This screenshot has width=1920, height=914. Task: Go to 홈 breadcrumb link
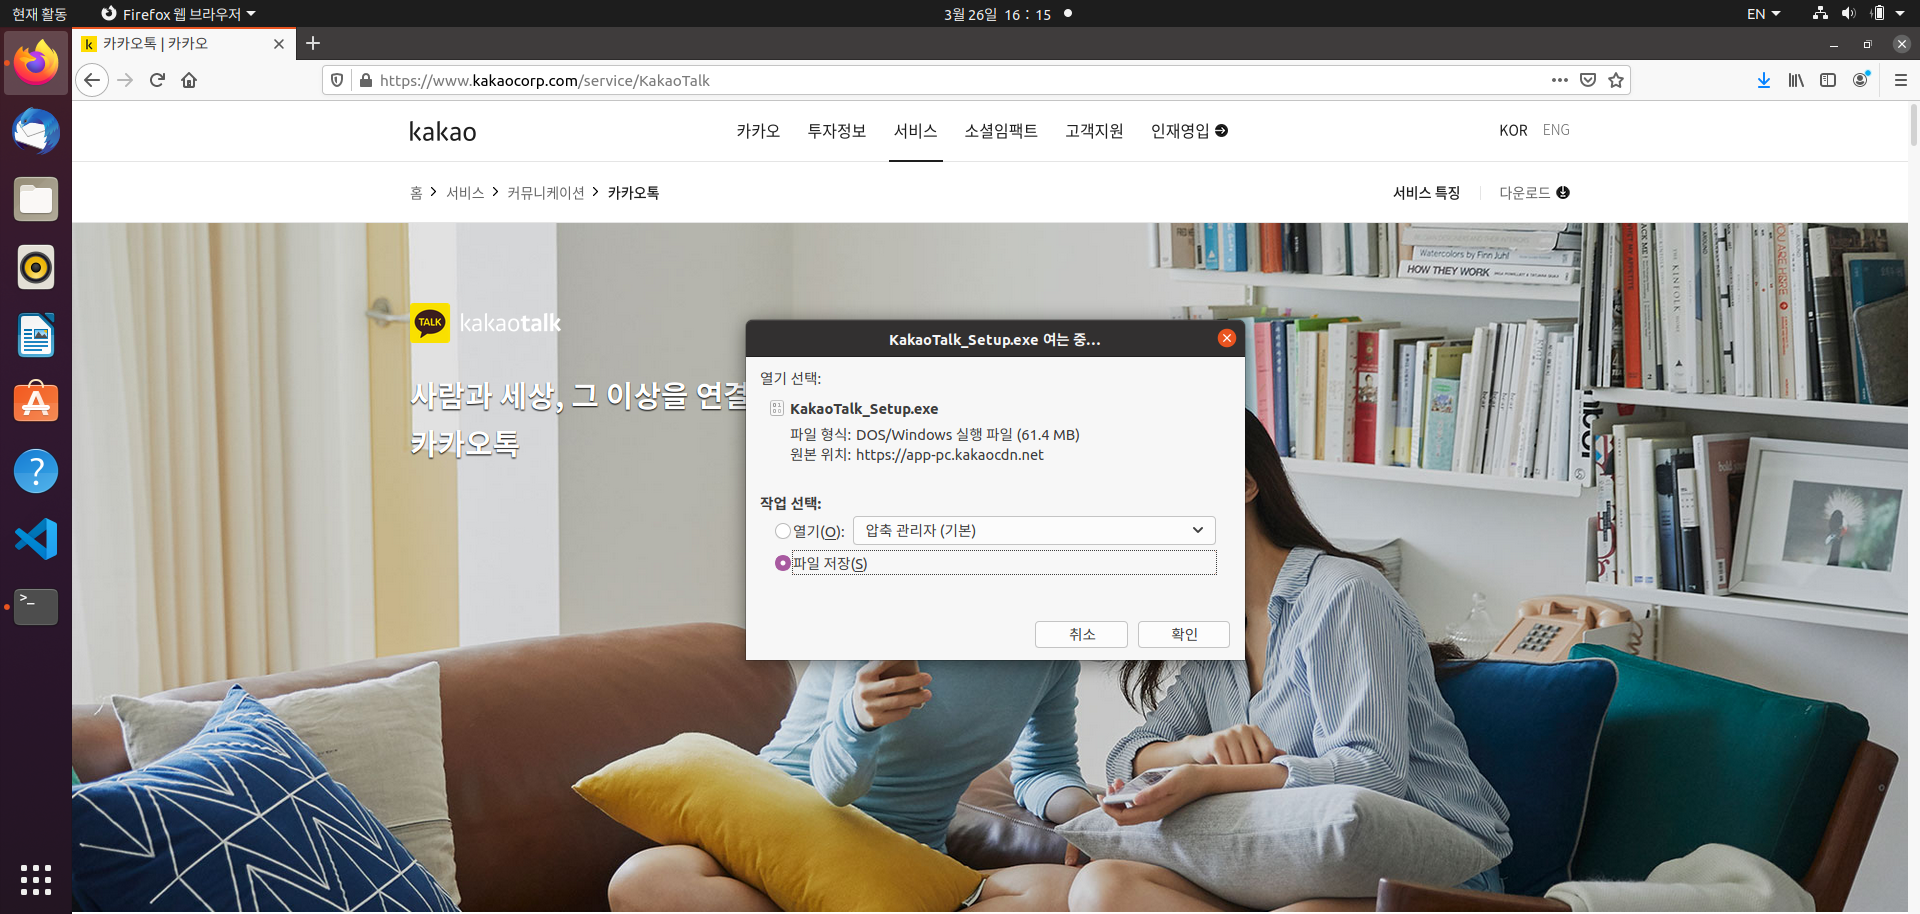pyautogui.click(x=416, y=193)
